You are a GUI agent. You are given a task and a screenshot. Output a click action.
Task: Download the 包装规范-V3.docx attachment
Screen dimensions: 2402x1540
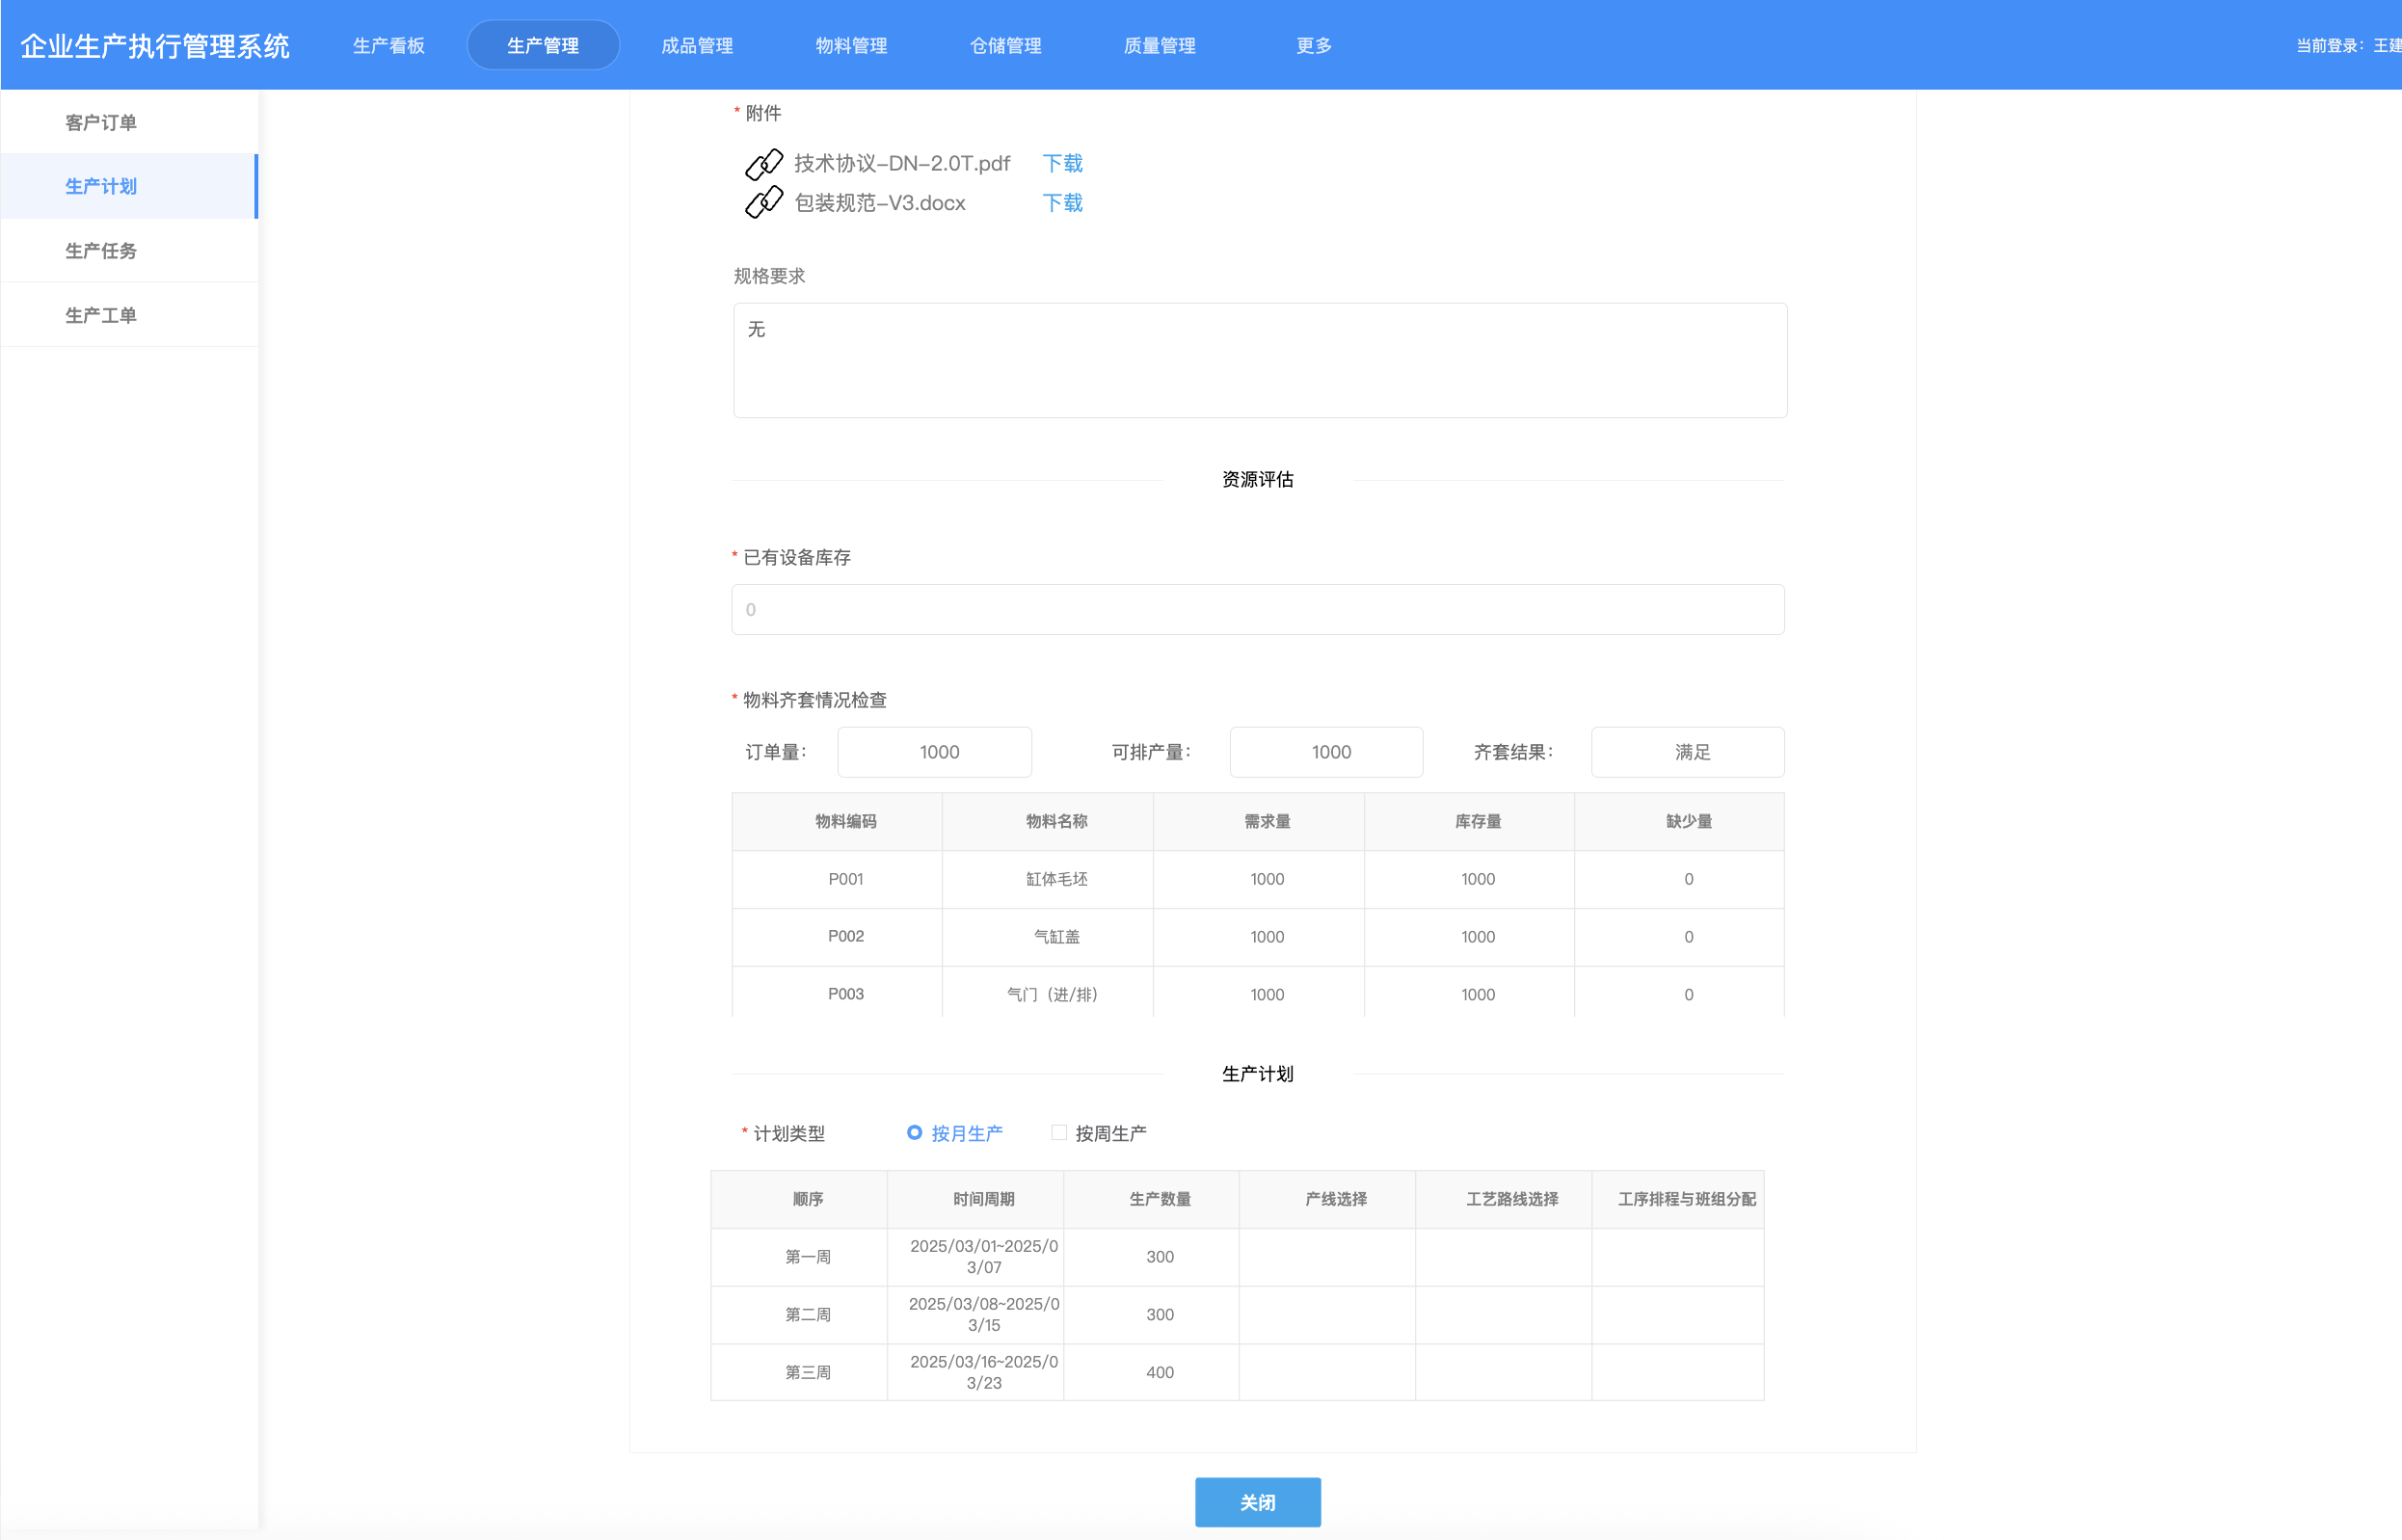(1062, 203)
